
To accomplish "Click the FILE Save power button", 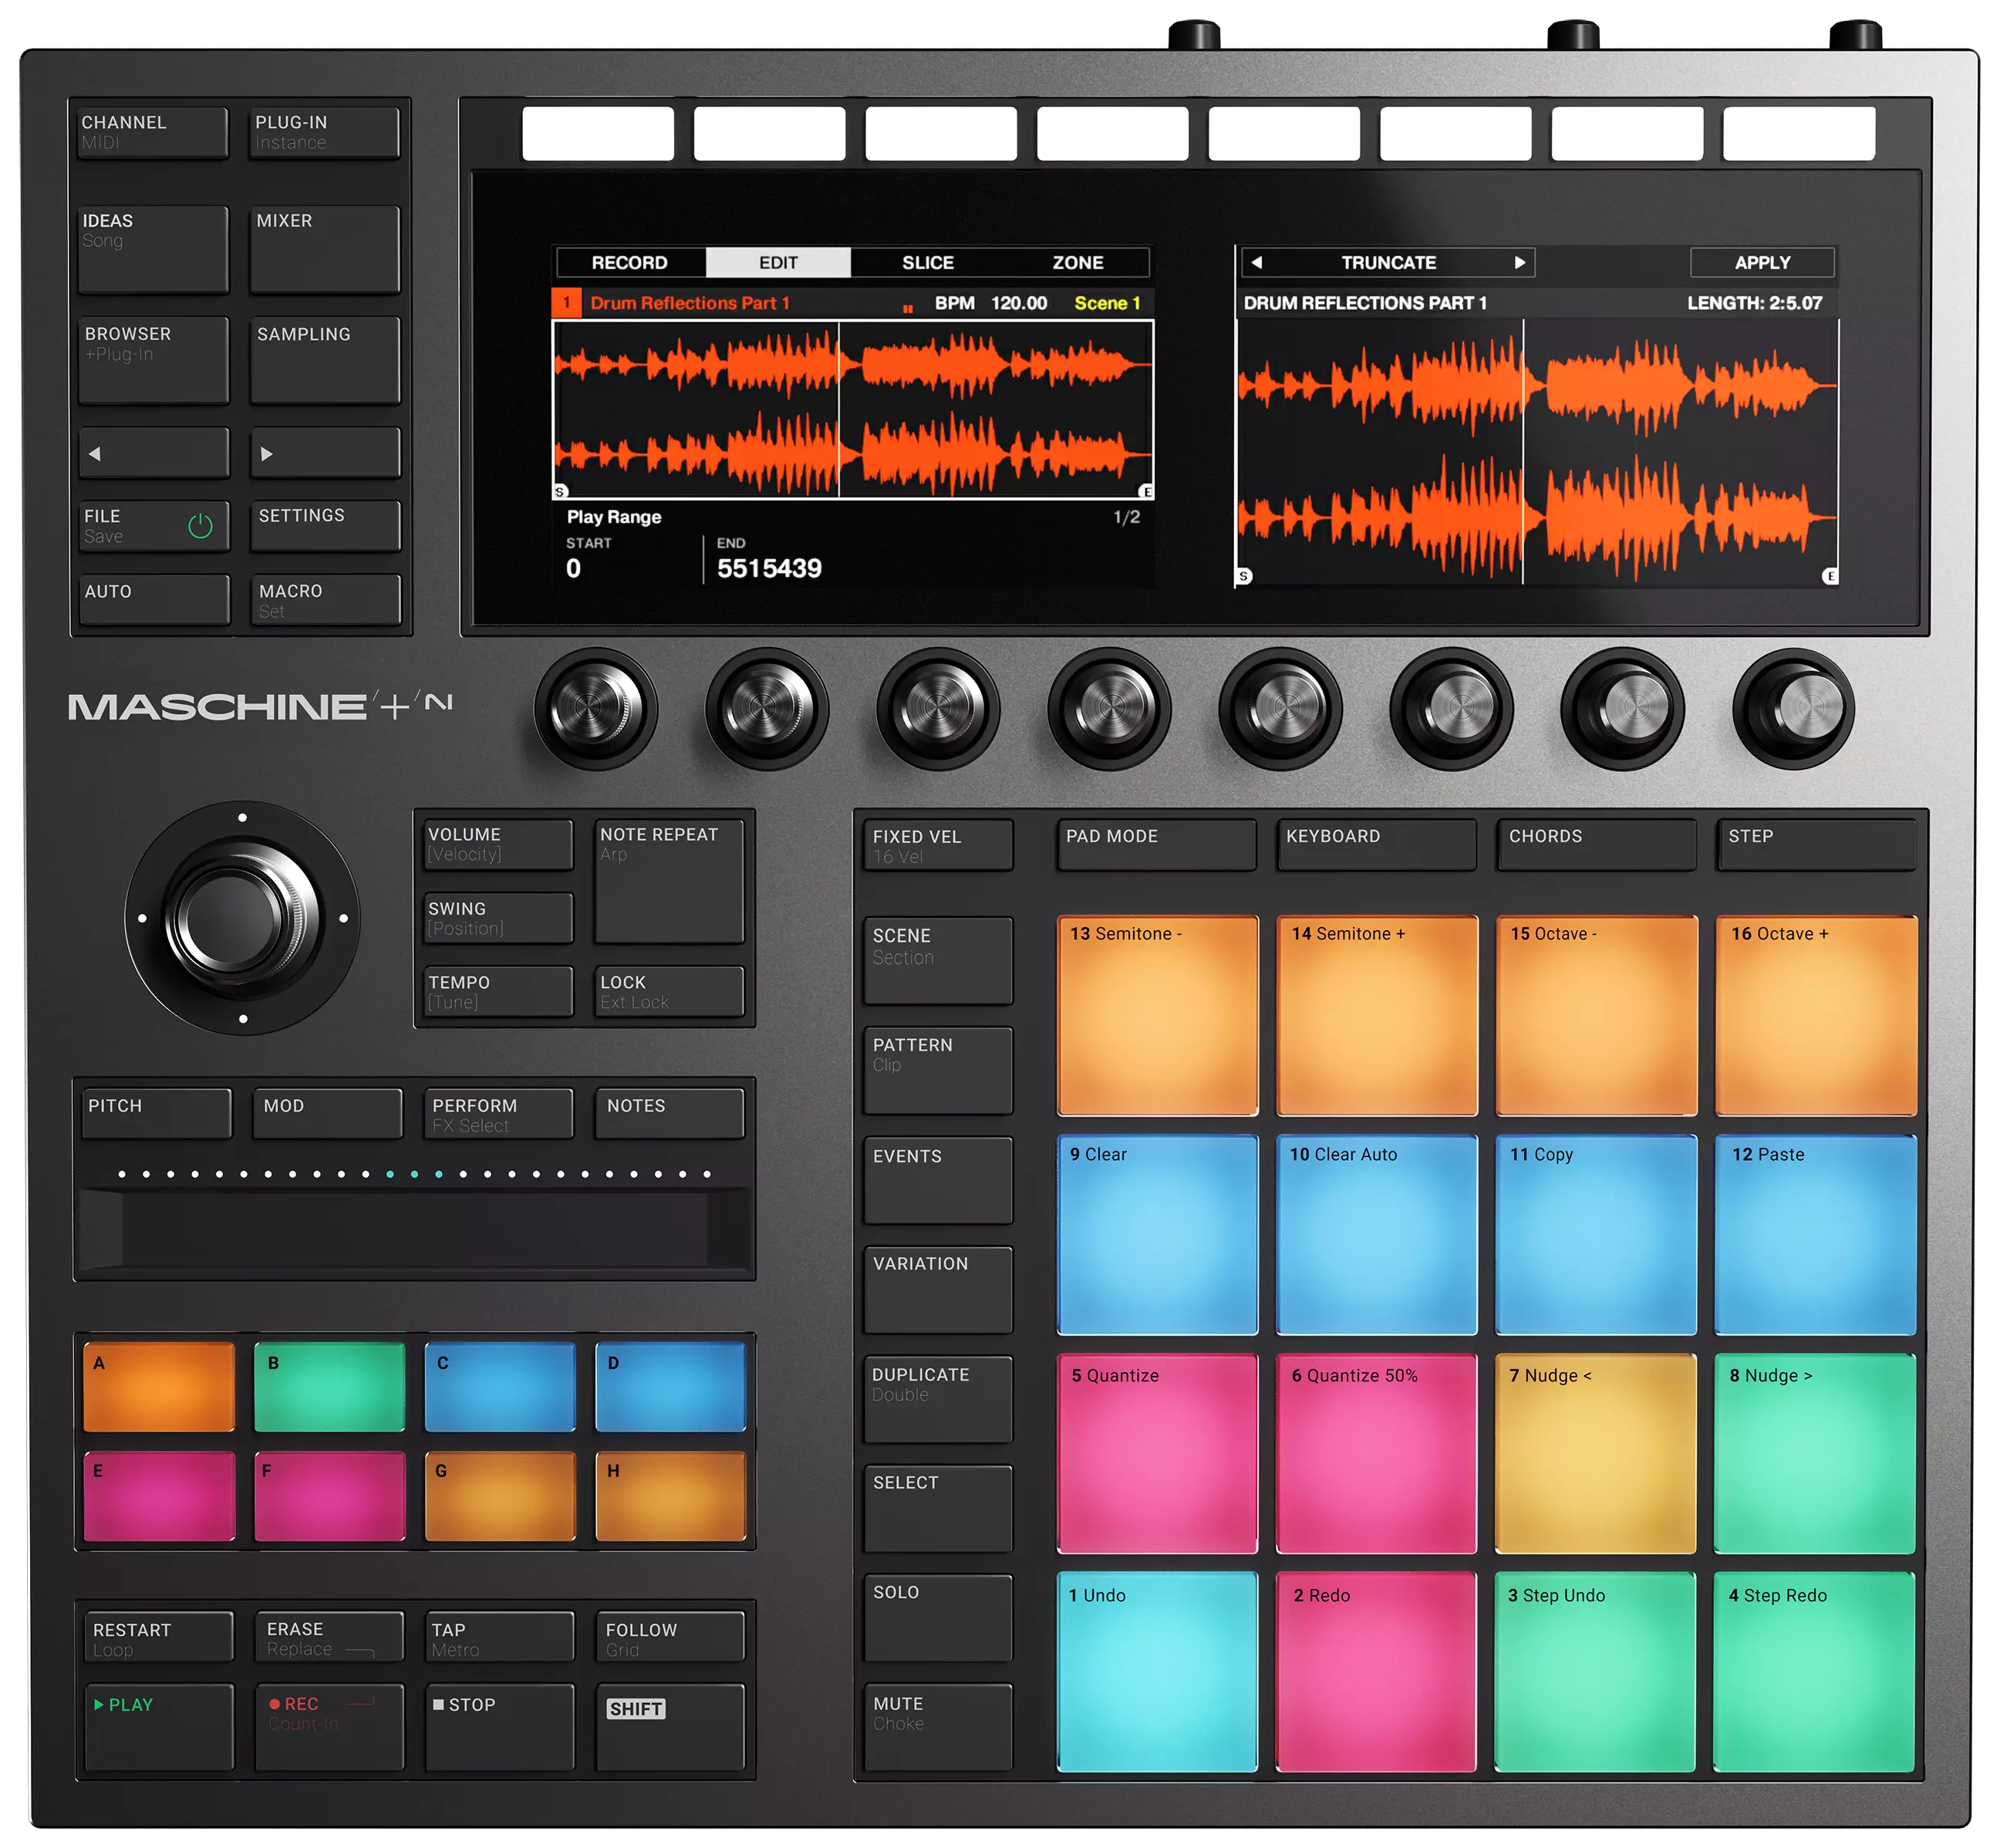I will 154,526.
